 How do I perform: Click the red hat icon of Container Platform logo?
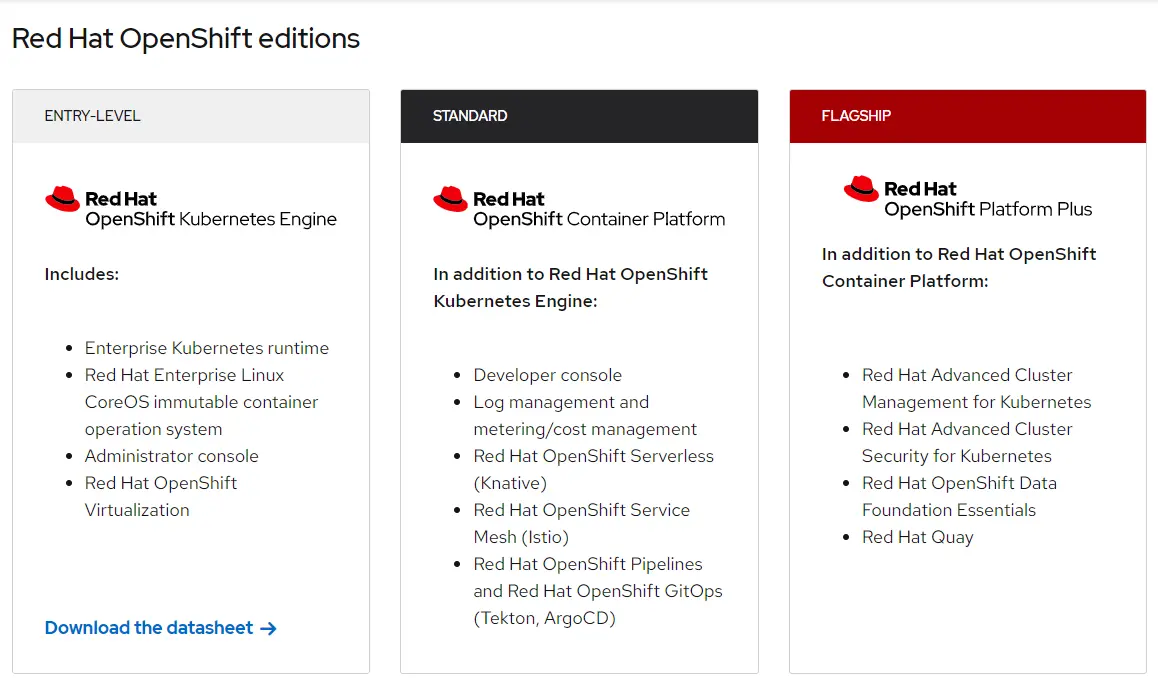pyautogui.click(x=450, y=199)
